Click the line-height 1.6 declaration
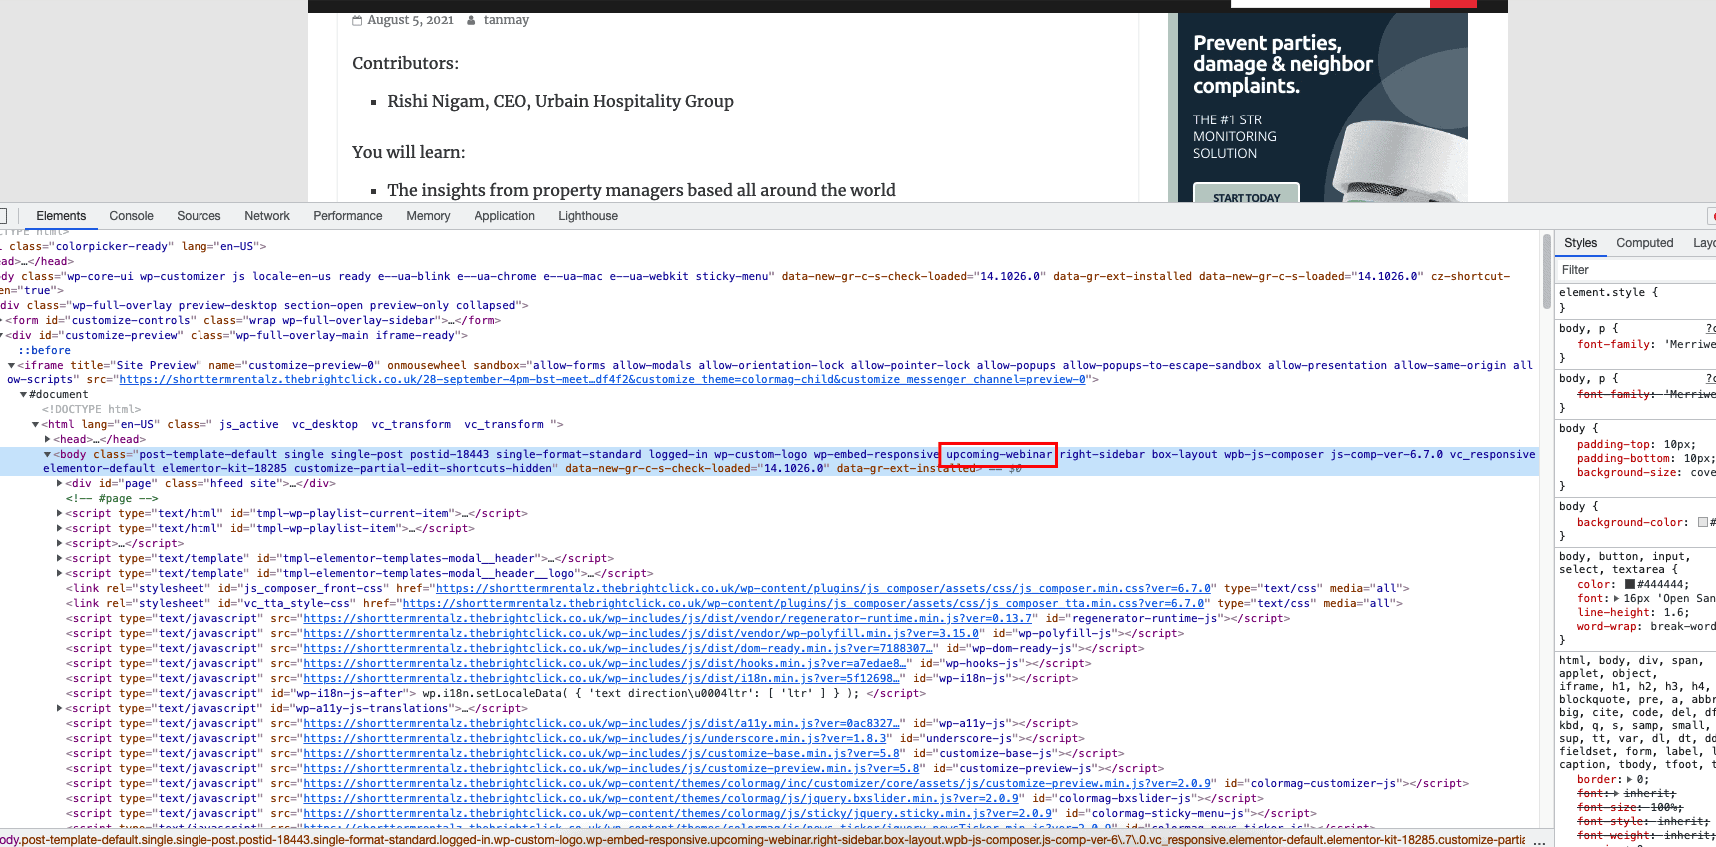The image size is (1716, 847). (1633, 613)
